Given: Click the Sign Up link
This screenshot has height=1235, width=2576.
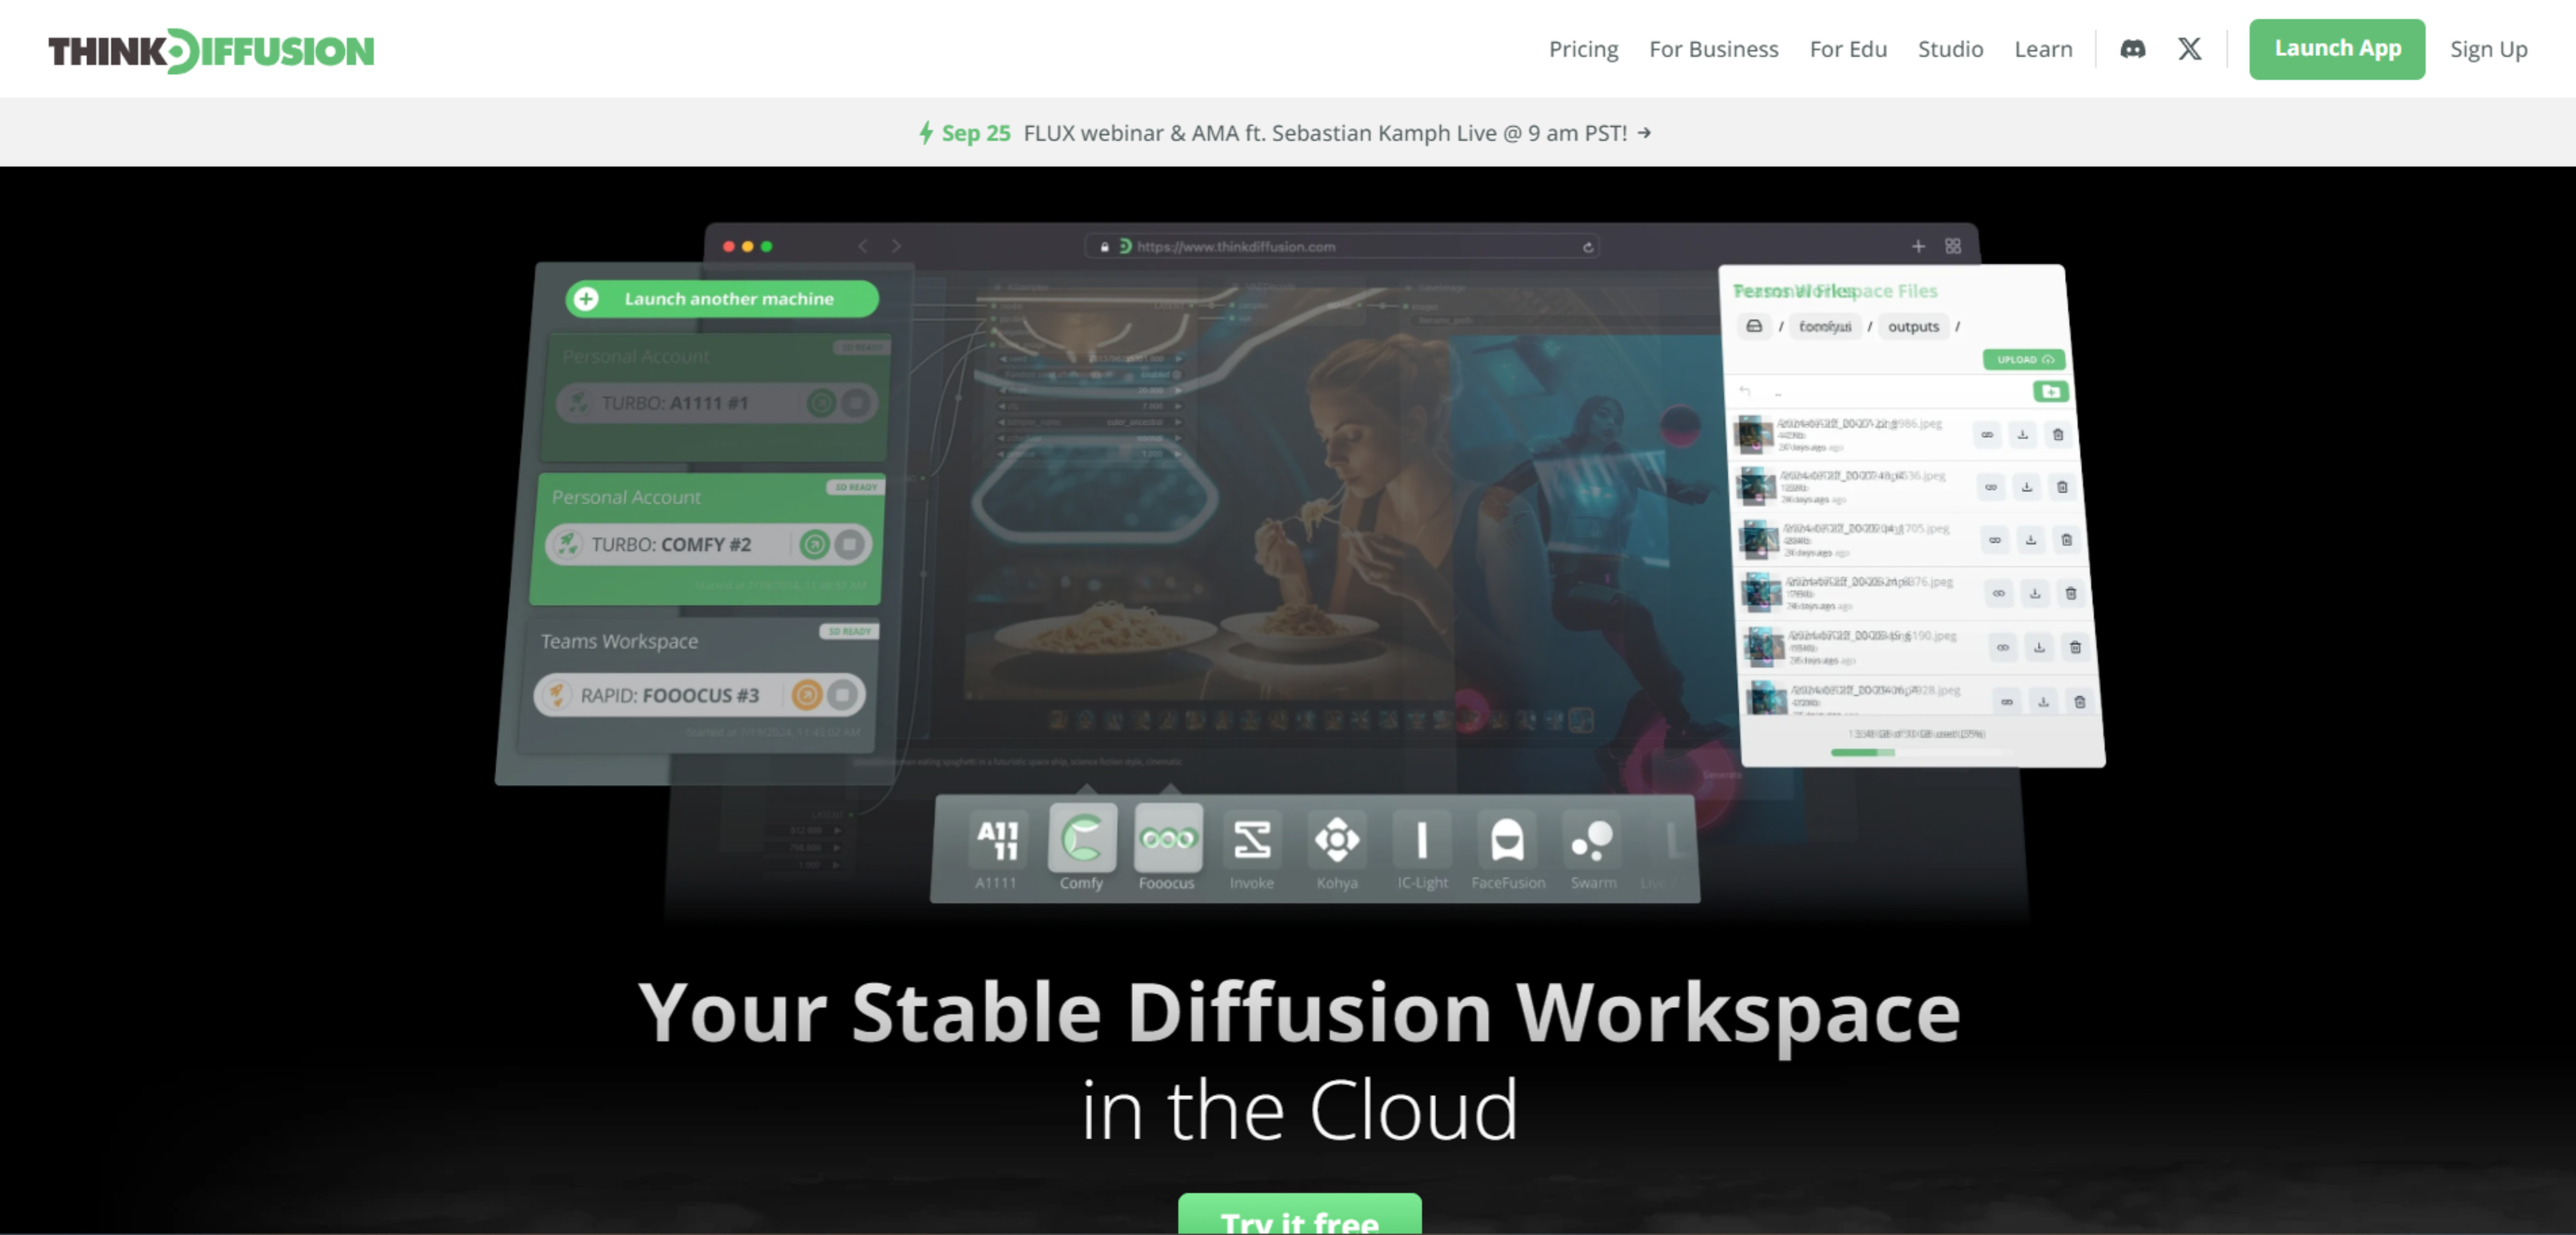Looking at the screenshot, I should point(2488,49).
